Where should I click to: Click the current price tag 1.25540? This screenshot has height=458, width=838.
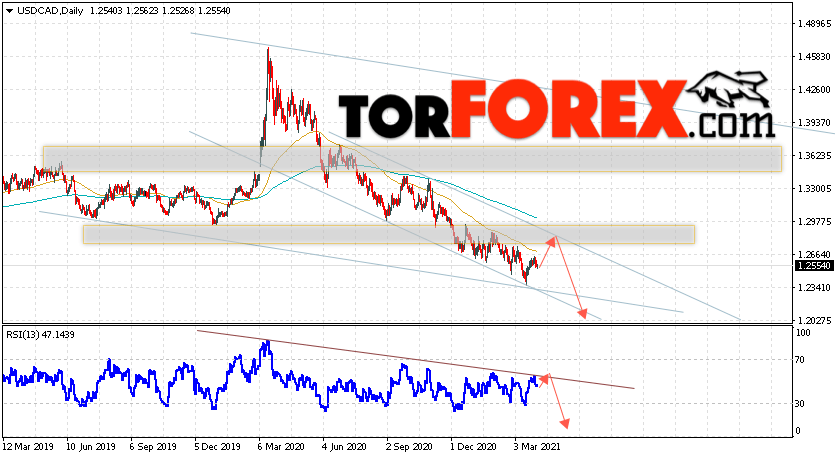tap(814, 266)
